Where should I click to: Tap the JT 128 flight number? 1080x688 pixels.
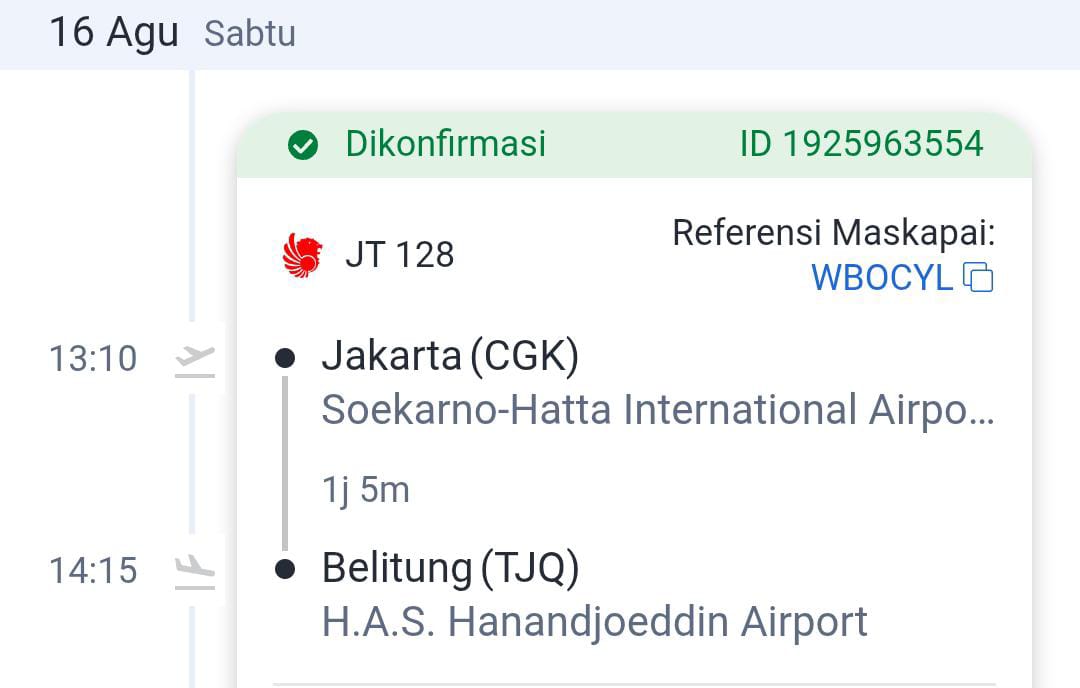click(x=399, y=255)
